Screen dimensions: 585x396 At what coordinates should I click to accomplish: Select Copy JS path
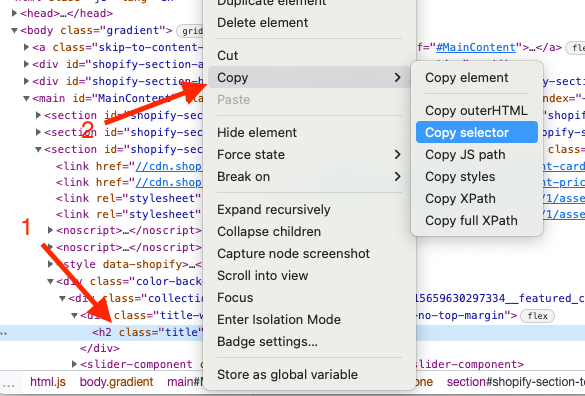pos(465,155)
